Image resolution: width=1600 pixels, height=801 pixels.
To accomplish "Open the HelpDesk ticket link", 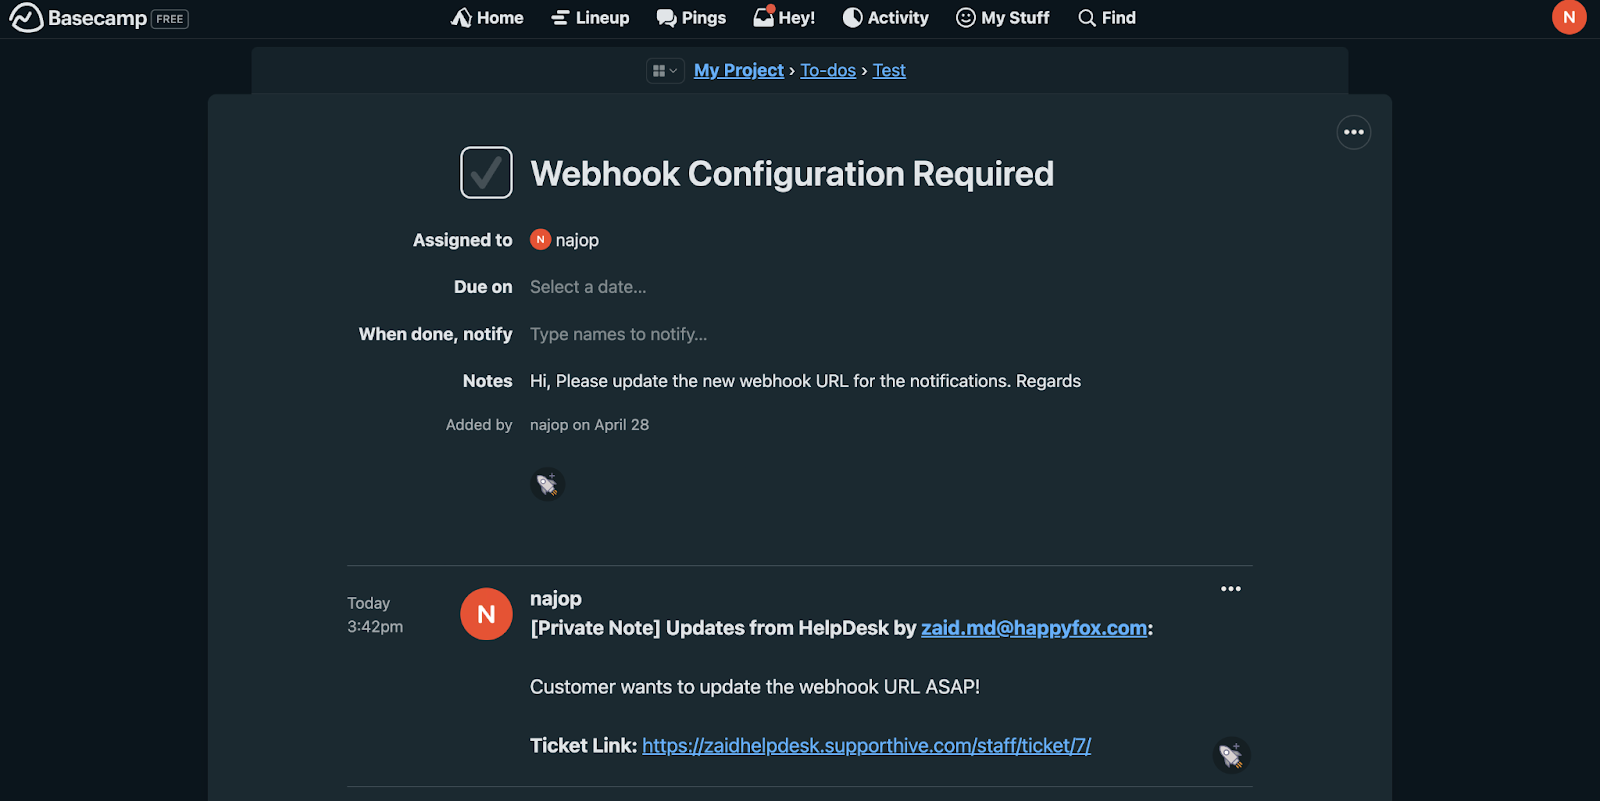I will (866, 746).
